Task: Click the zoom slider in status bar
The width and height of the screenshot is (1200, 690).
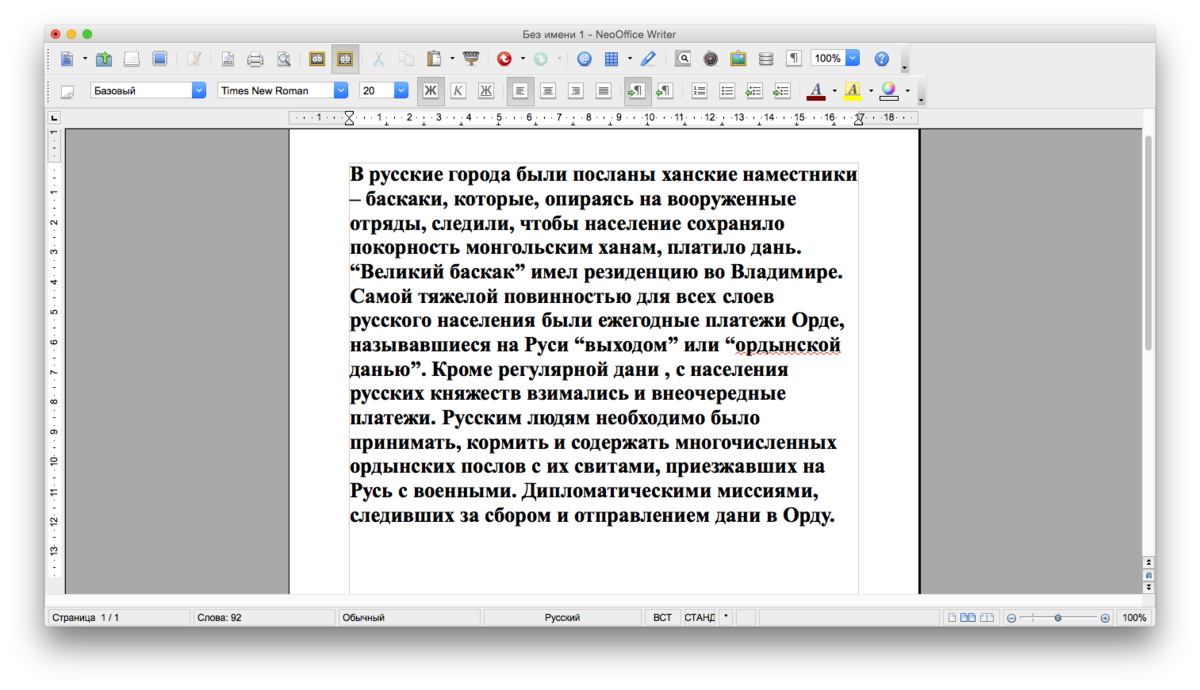Action: (1058, 618)
